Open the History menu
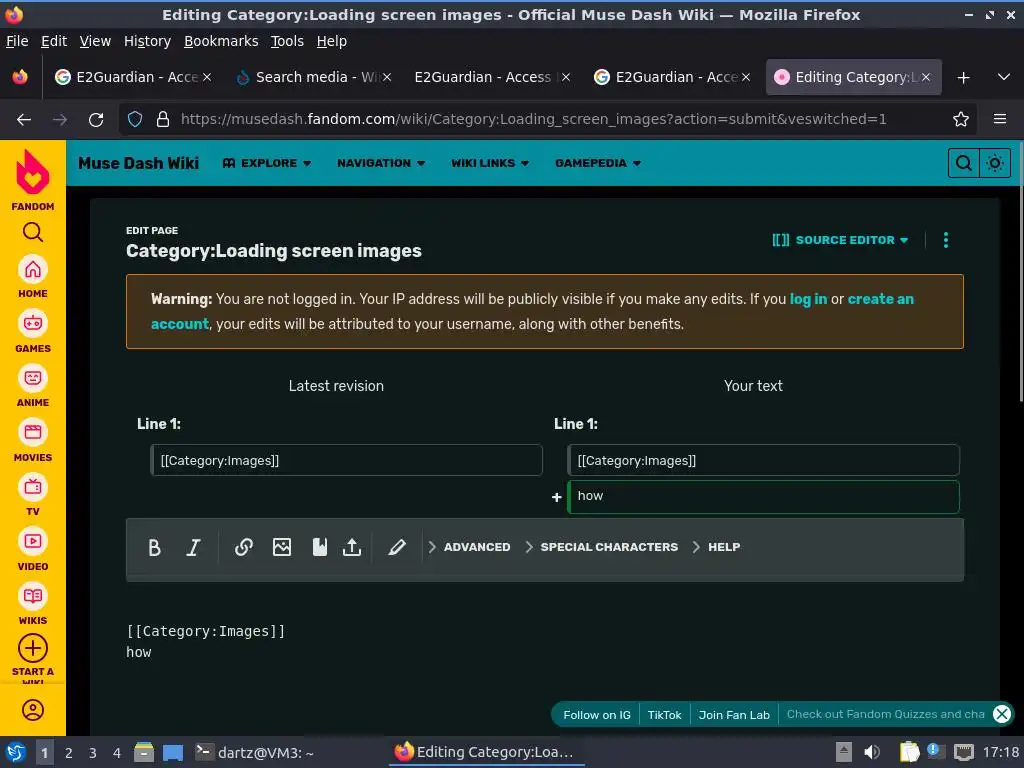 [147, 41]
